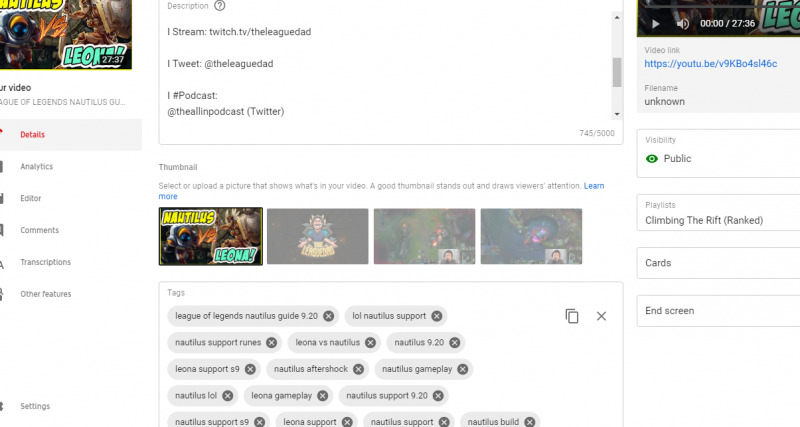This screenshot has width=800, height=427.
Task: Clear all tags with the X icon
Action: point(601,316)
